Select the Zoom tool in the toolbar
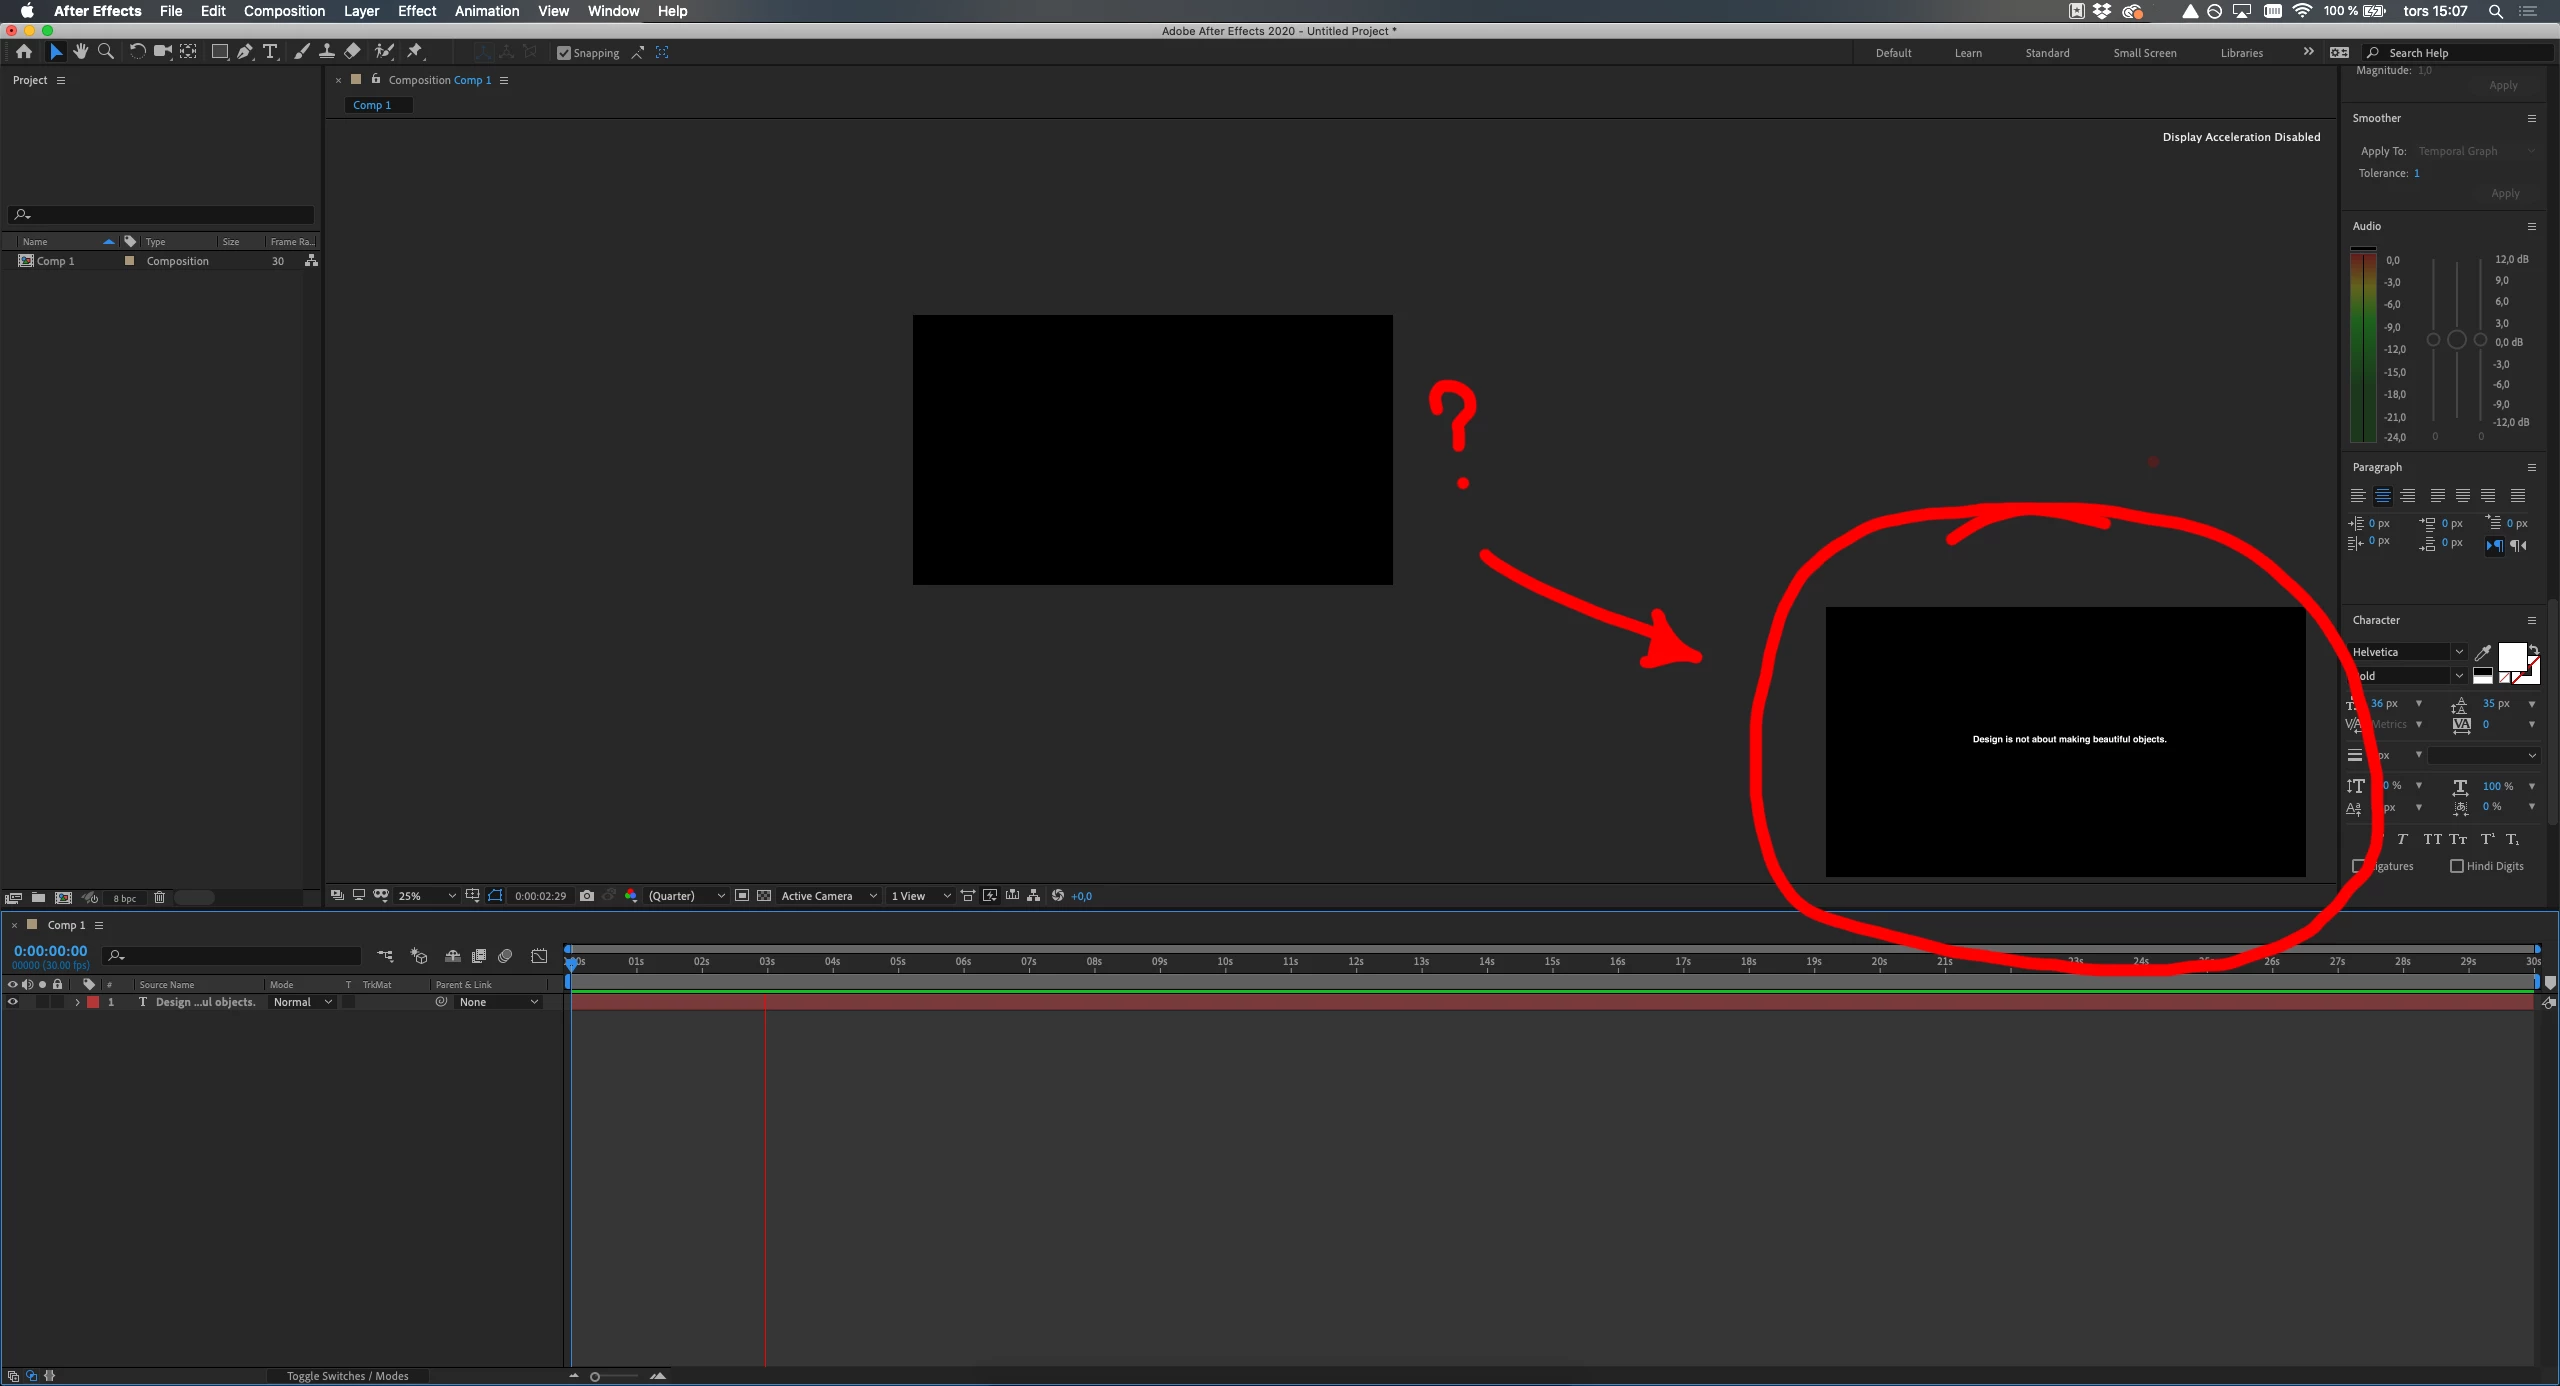The height and width of the screenshot is (1386, 2560). (x=106, y=52)
